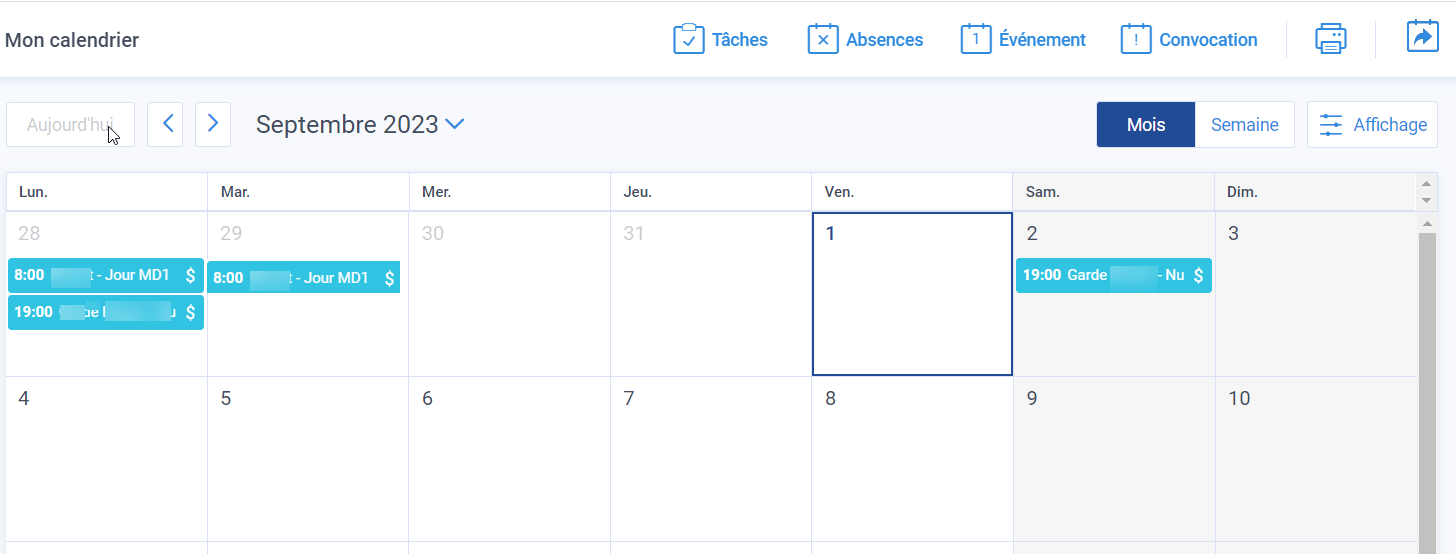This screenshot has height=554, width=1456.
Task: Click scrollbar up arrow near Dim. header
Action: 1427,183
